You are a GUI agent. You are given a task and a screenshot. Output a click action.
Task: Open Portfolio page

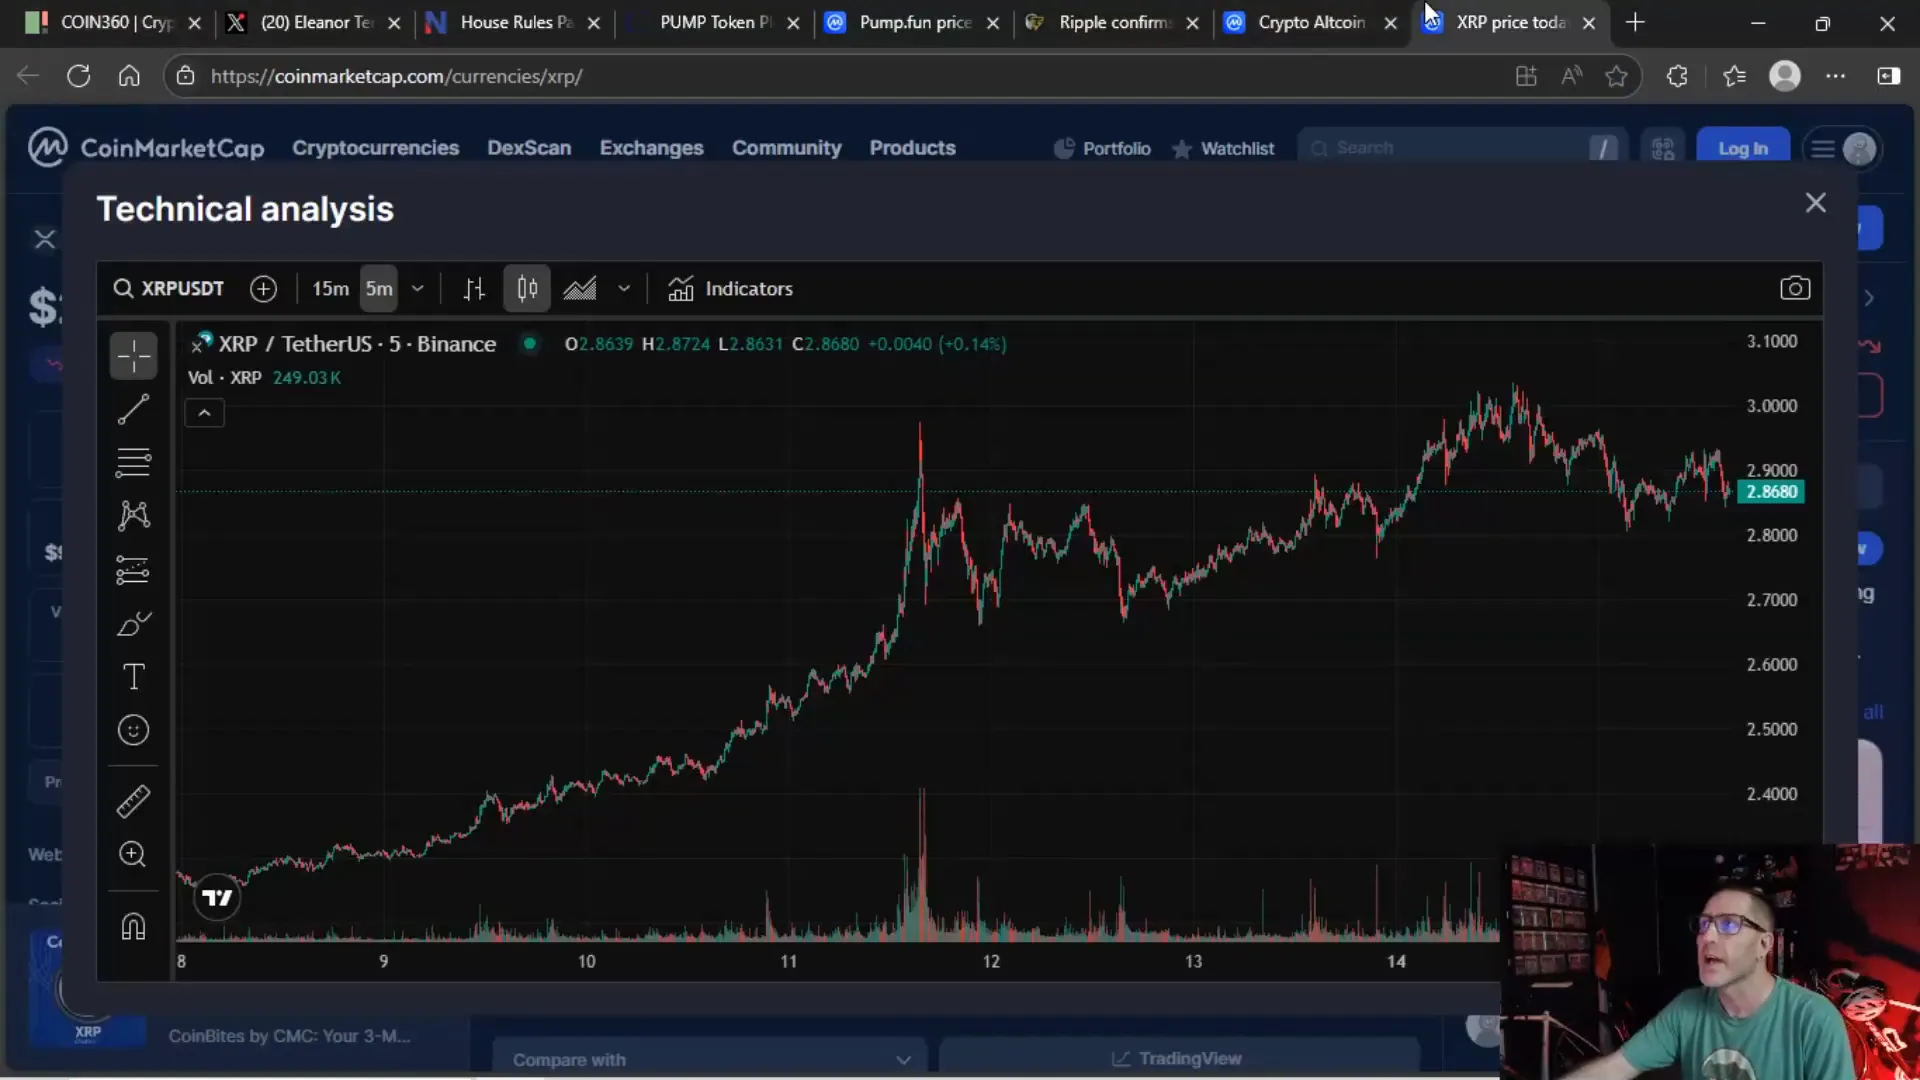click(1103, 149)
